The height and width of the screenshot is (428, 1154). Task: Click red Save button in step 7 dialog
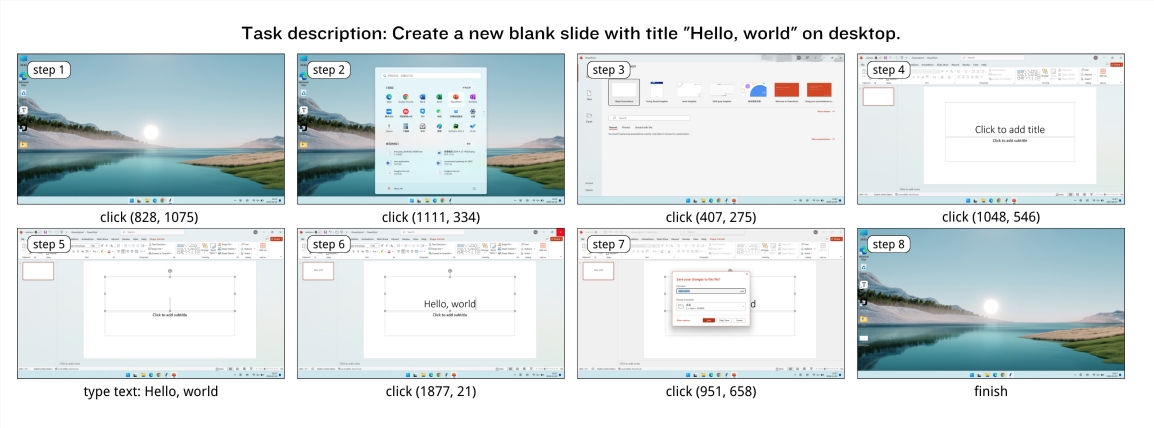click(x=708, y=320)
